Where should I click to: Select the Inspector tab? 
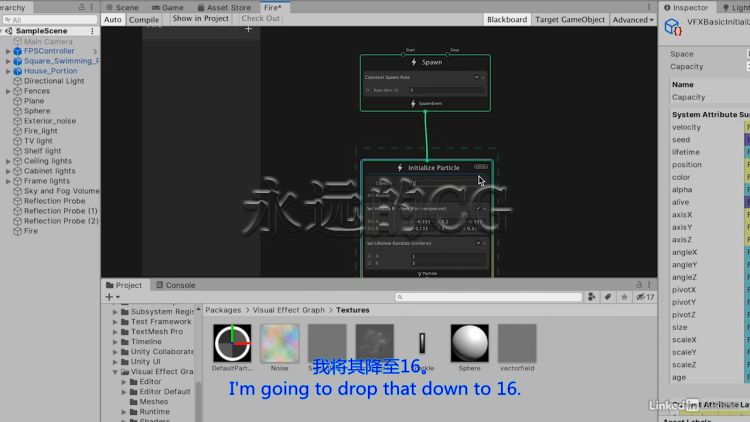pyautogui.click(x=686, y=7)
